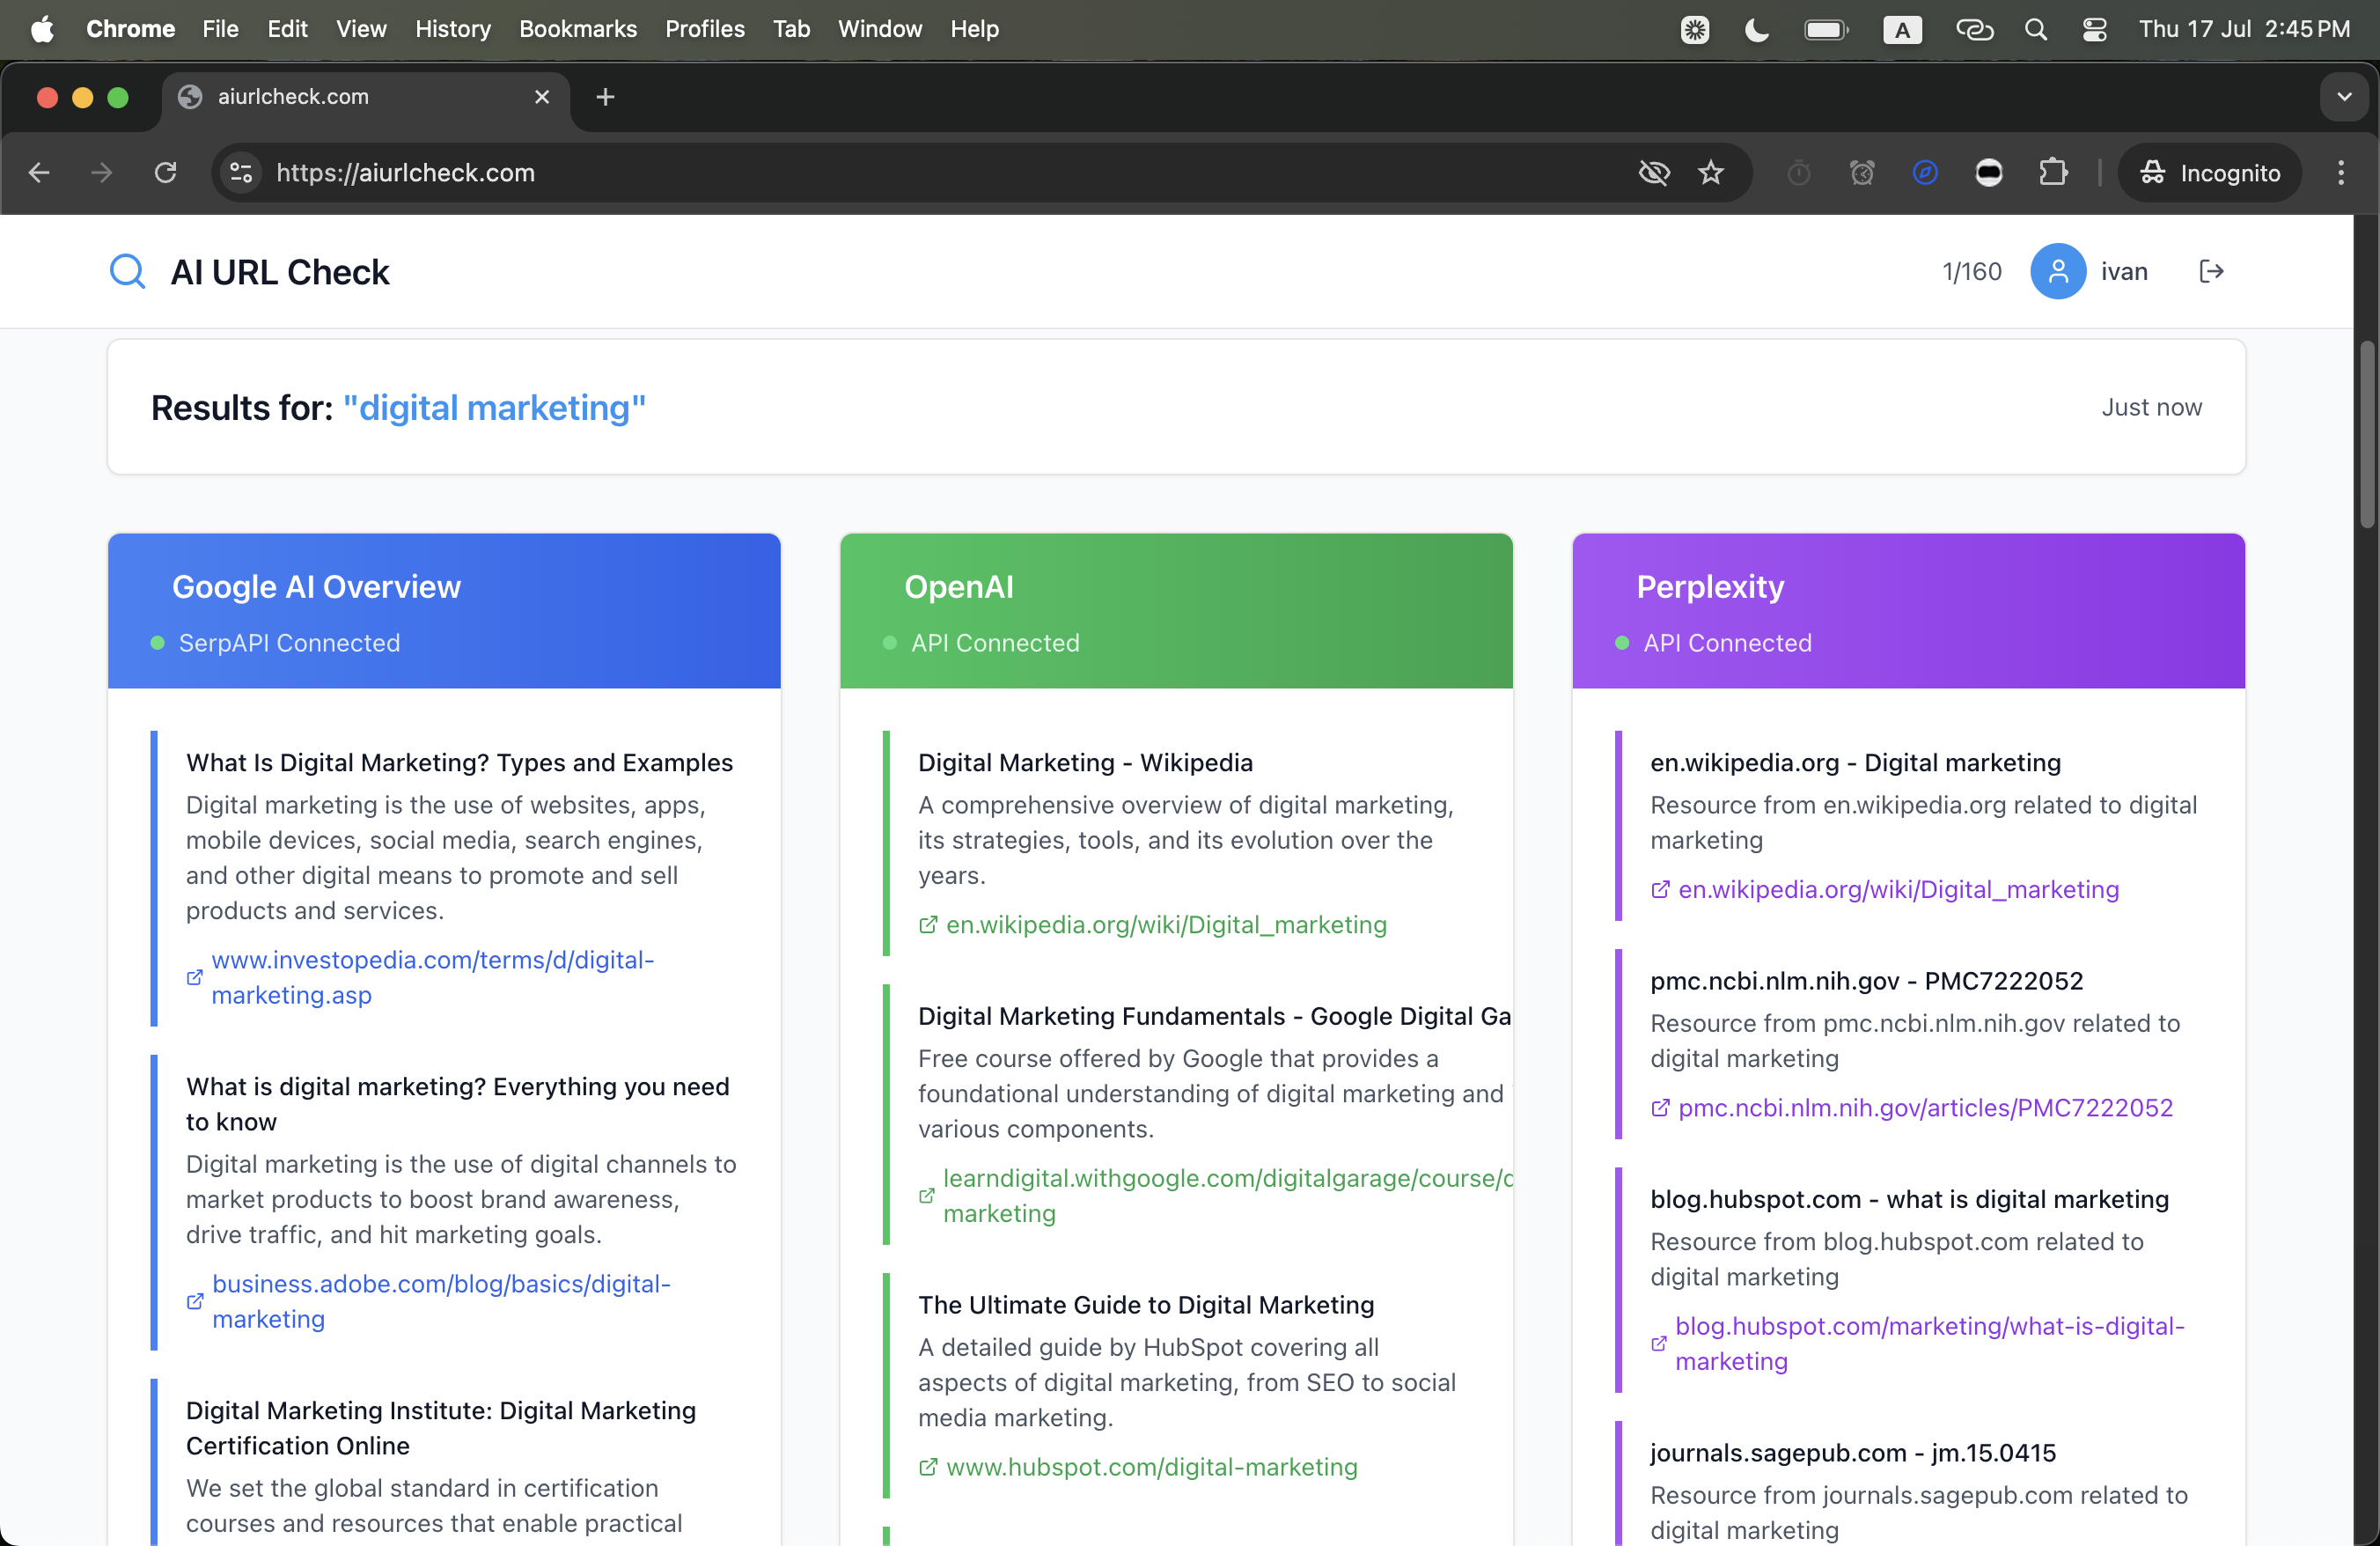Click the blue compass extension icon
The image size is (2380, 1546).
point(1925,173)
